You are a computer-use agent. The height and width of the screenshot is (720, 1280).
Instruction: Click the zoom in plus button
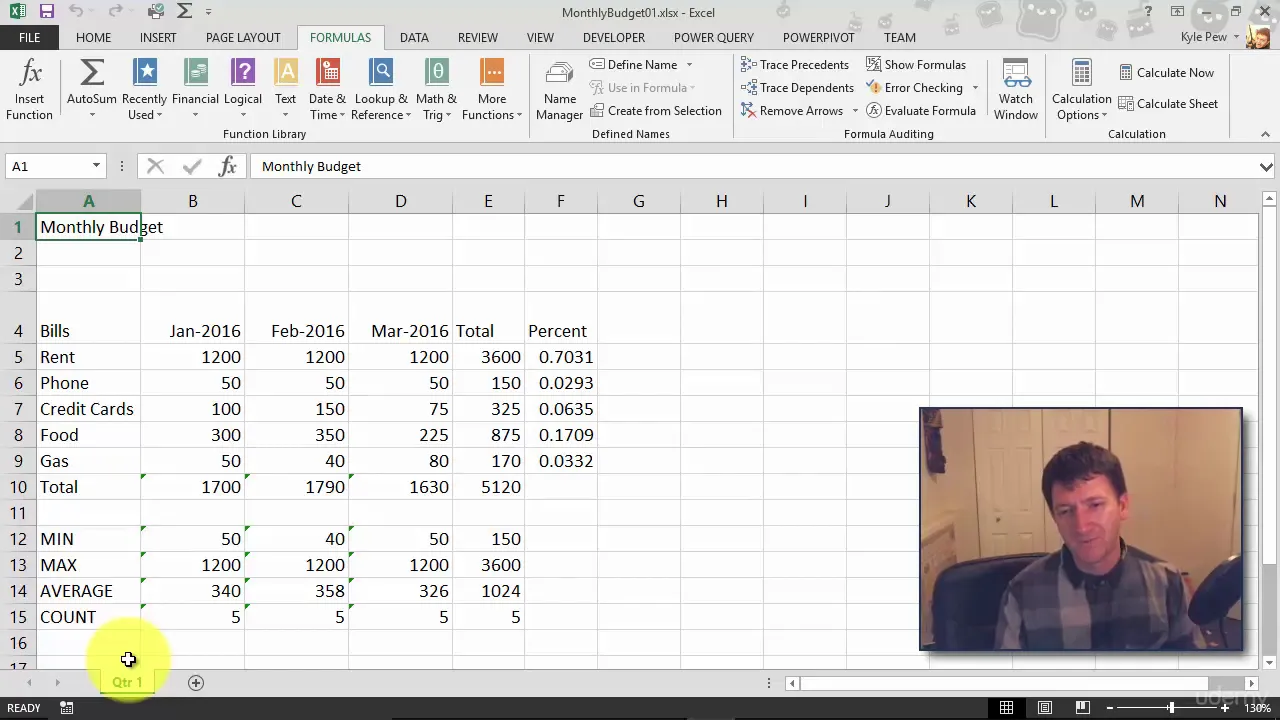pos(1224,708)
